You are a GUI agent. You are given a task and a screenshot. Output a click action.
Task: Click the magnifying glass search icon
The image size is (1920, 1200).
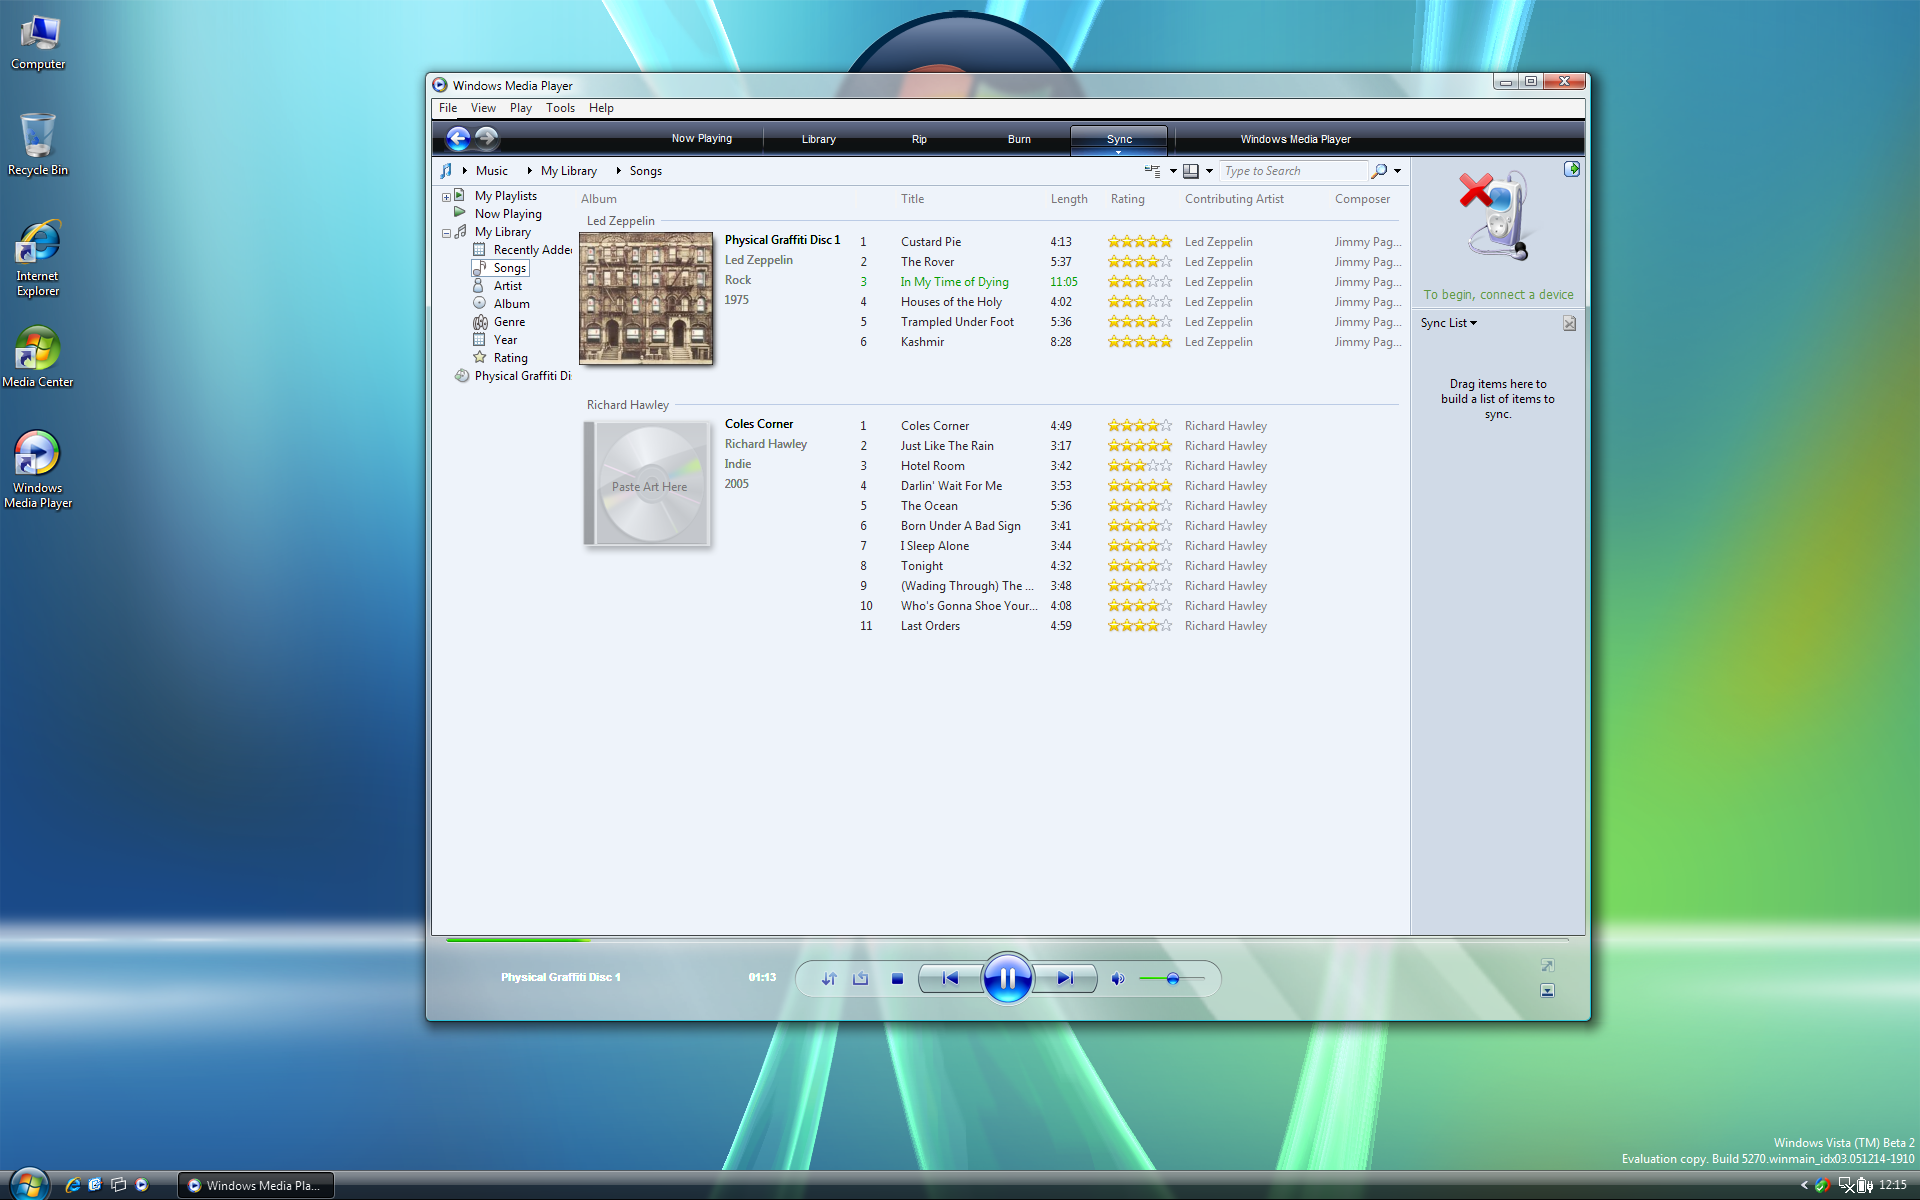[1379, 171]
